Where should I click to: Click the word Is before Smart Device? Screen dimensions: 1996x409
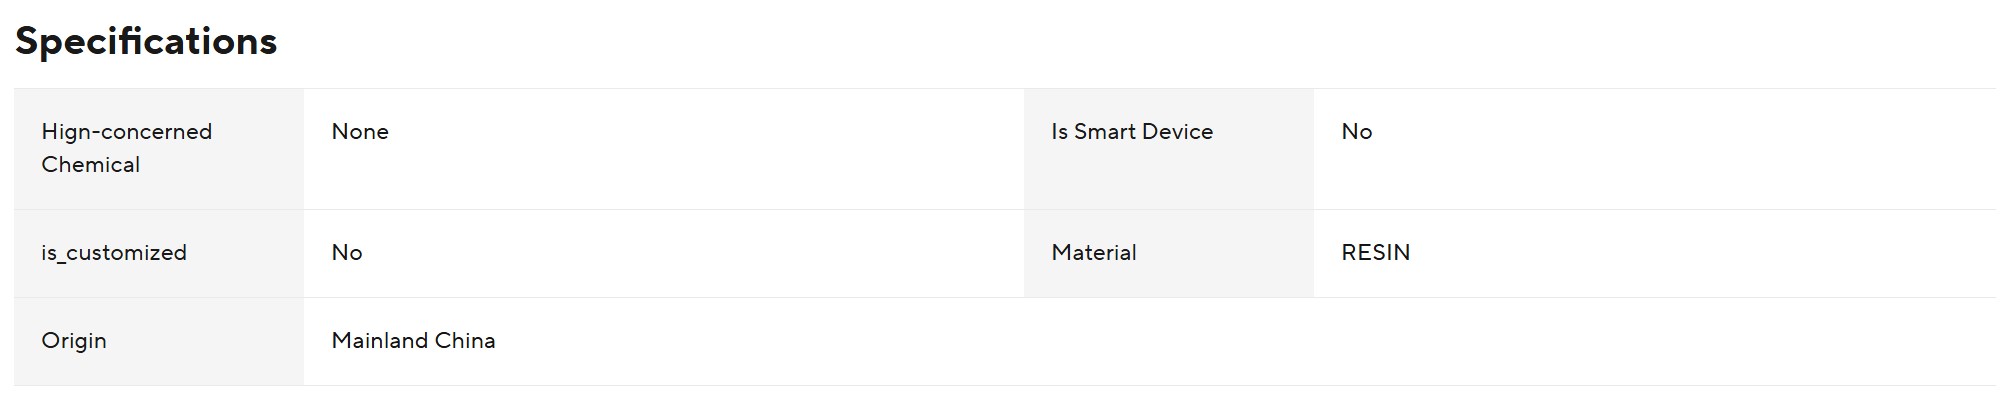point(1060,132)
